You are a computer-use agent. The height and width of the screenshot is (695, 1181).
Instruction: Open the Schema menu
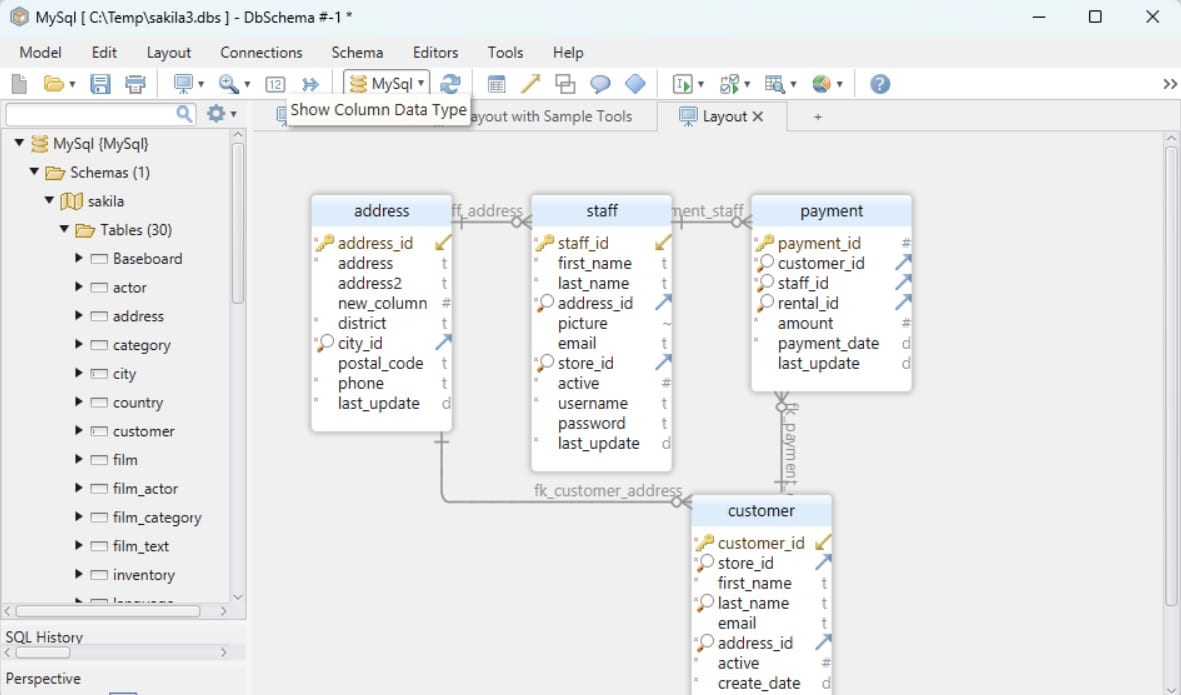pos(357,53)
